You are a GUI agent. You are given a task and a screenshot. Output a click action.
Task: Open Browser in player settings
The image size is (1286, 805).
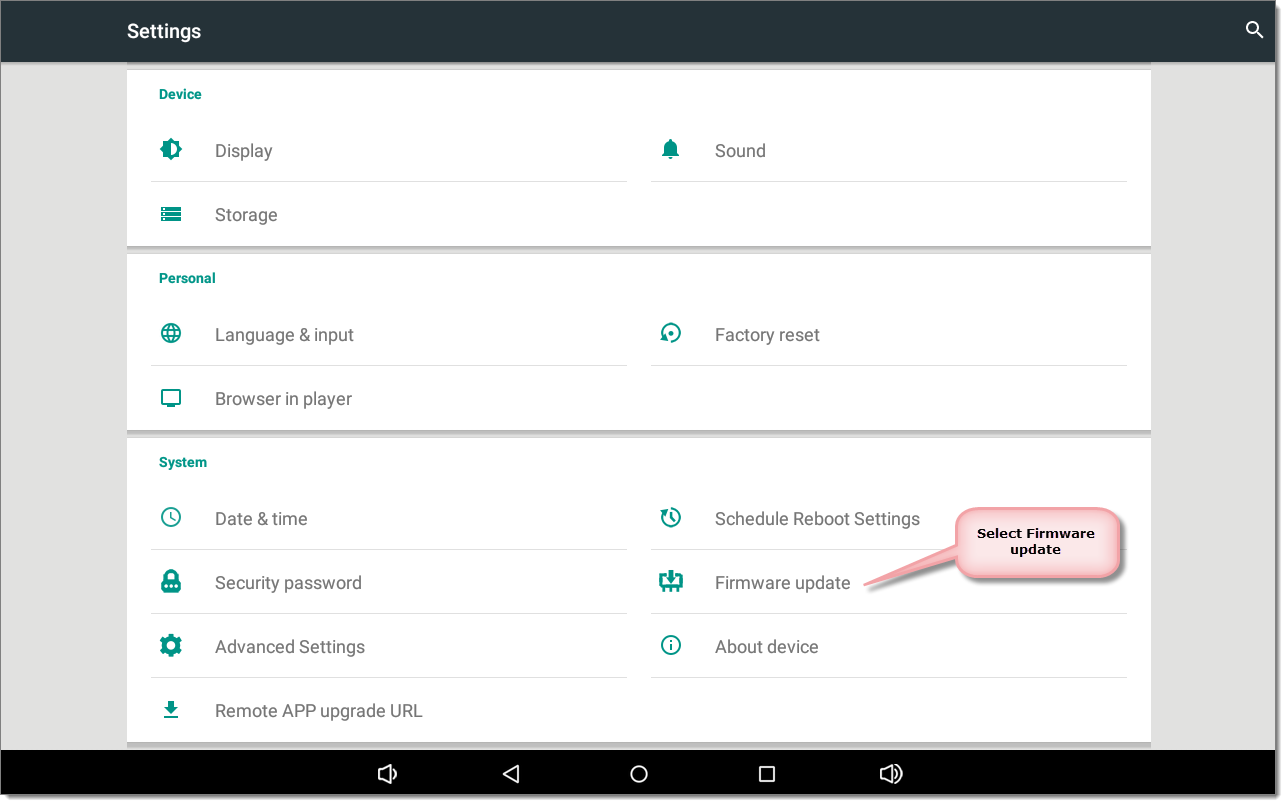pos(283,399)
